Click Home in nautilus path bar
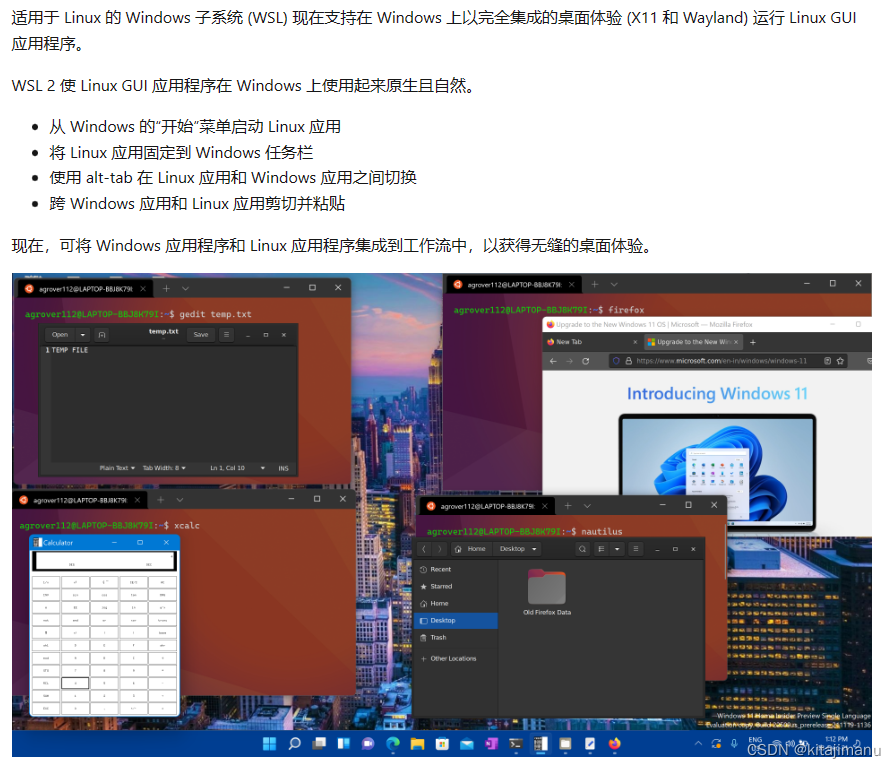896x768 pixels. (x=471, y=549)
